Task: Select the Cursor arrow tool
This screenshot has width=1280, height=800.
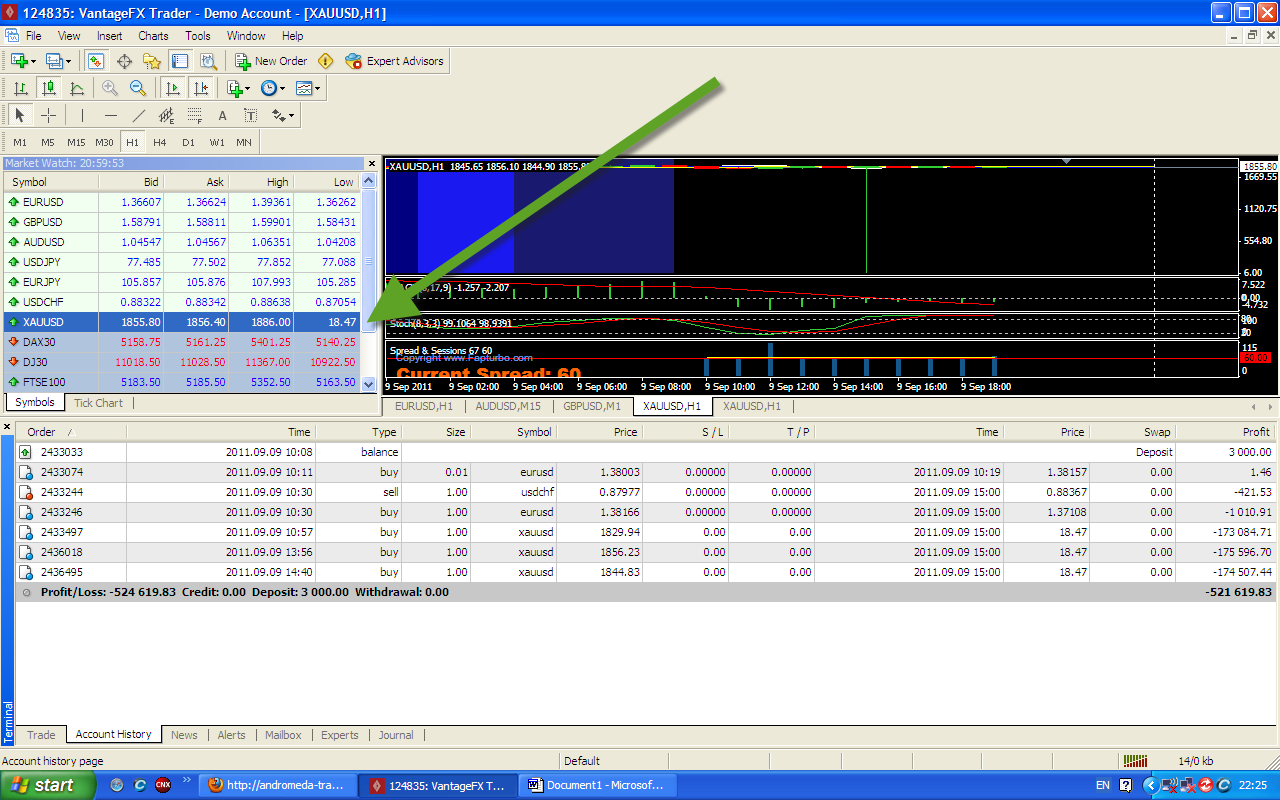Action: [20, 115]
